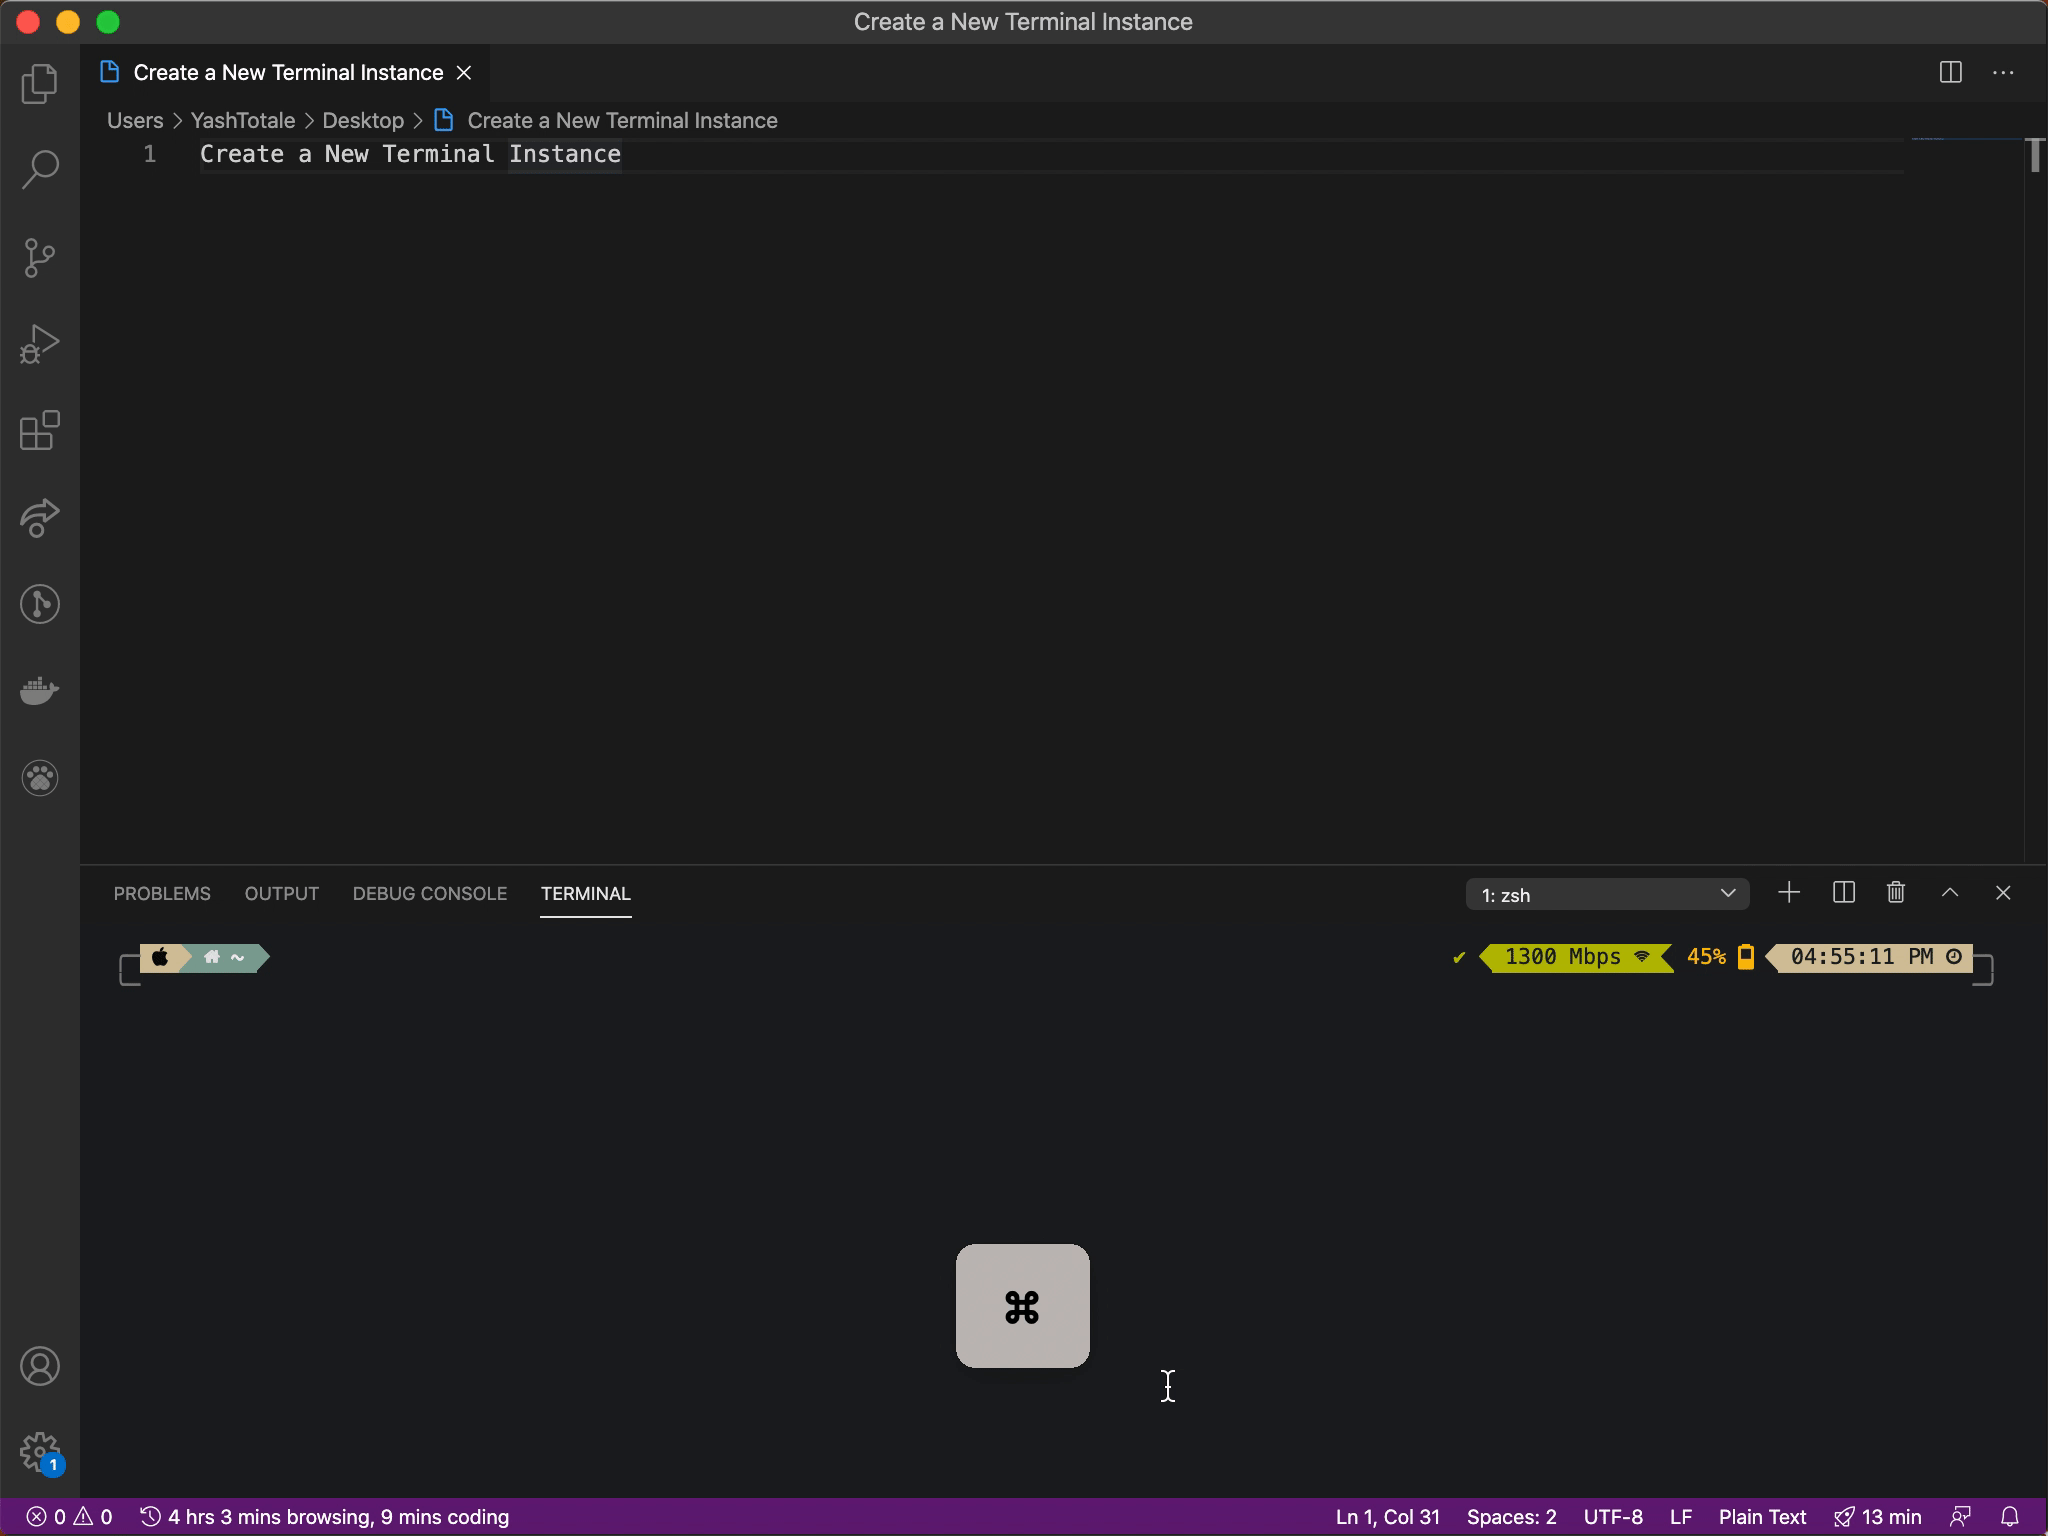Screen dimensions: 2048x1536
Task: Click the Account icon at bottom
Action: 39,1365
